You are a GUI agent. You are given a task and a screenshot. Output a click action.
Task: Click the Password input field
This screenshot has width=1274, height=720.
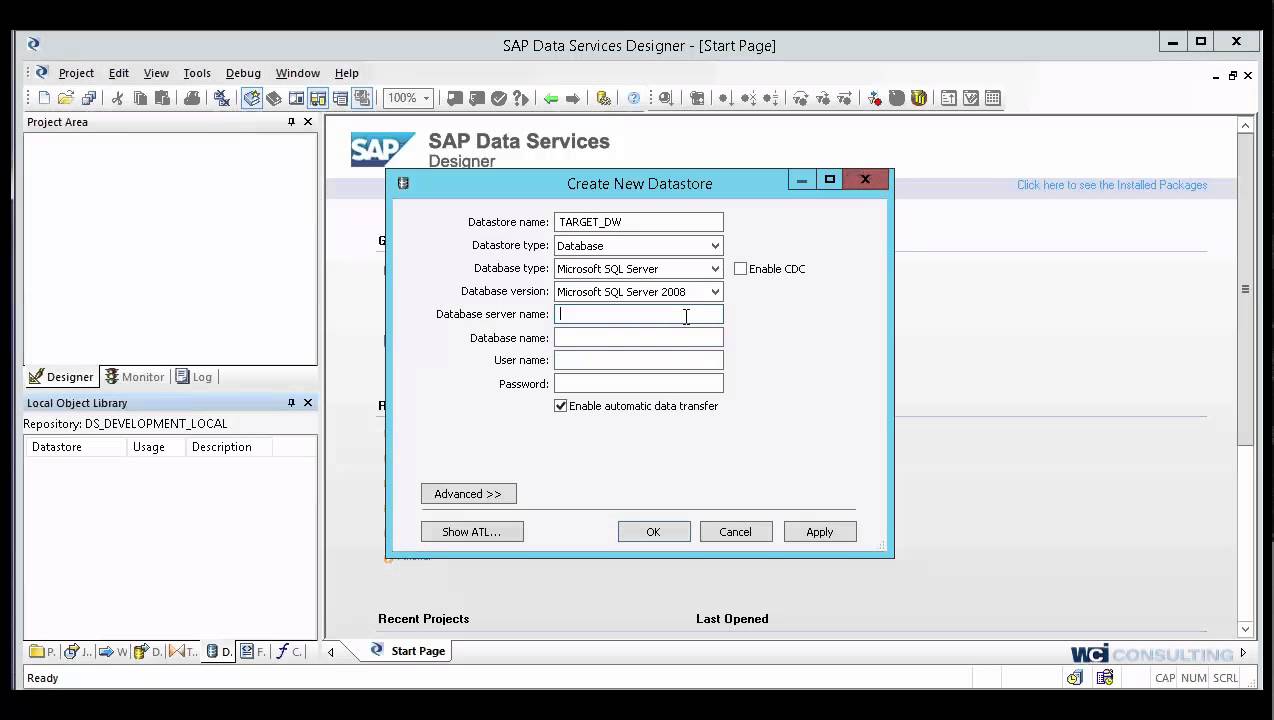click(x=639, y=384)
